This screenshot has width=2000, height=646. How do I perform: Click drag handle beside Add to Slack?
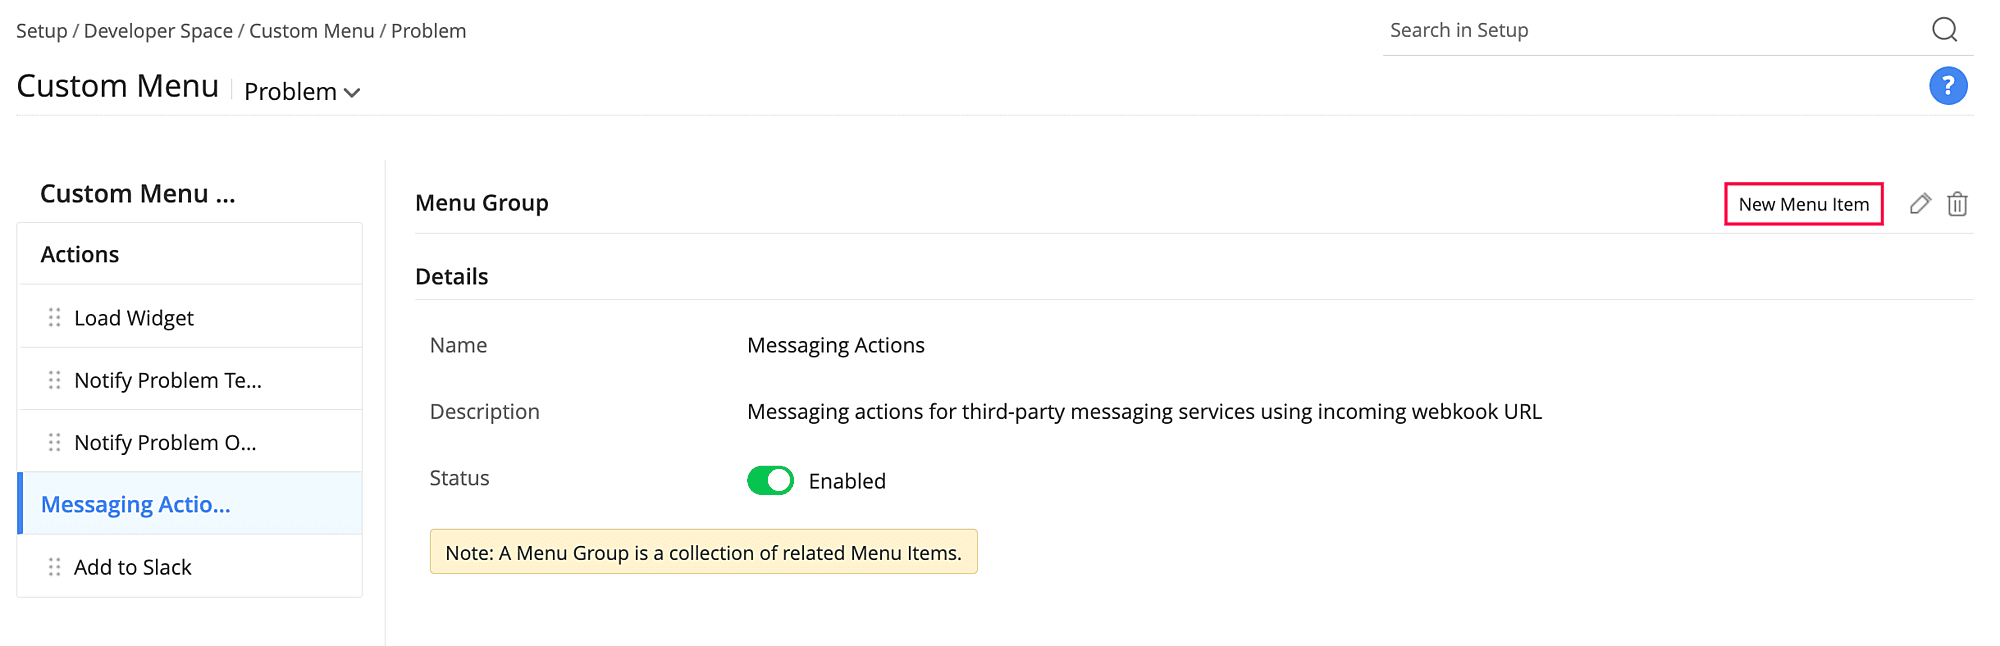pos(54,567)
